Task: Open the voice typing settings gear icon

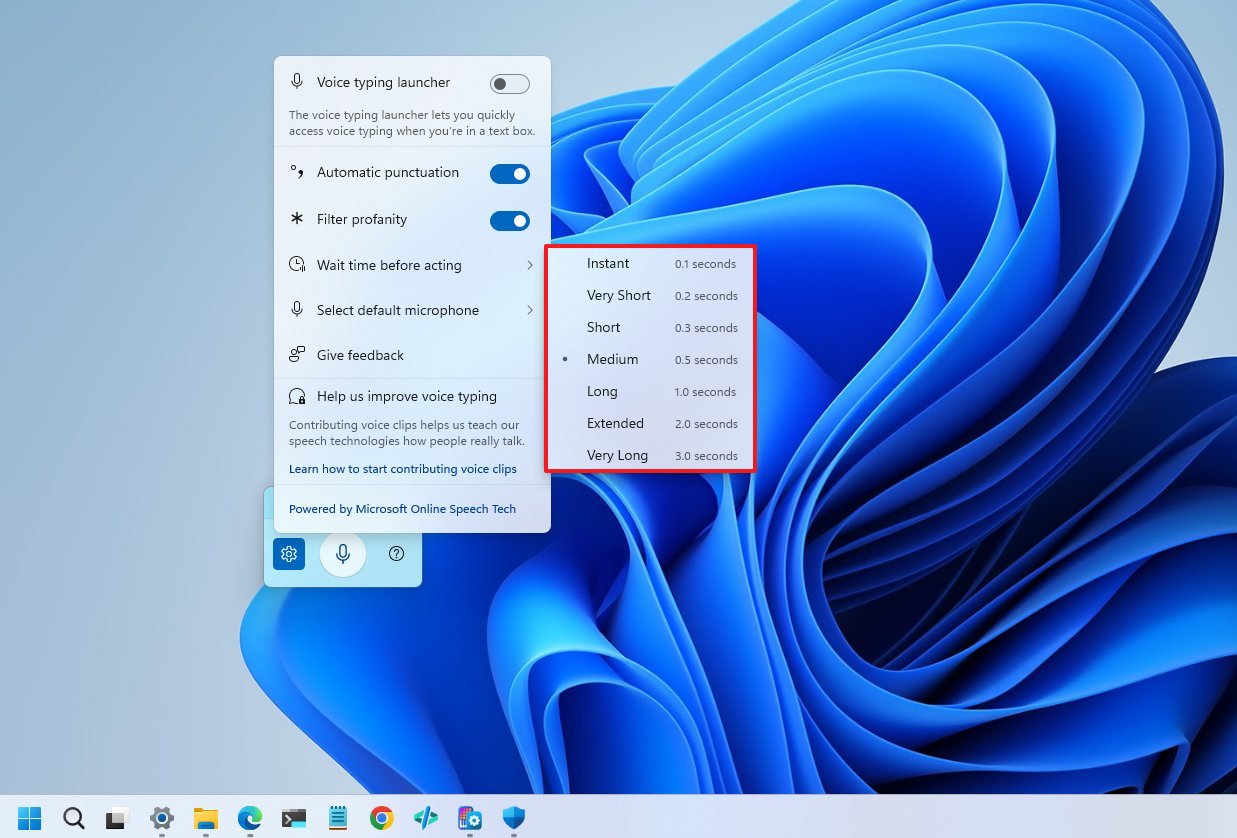Action: [x=289, y=554]
